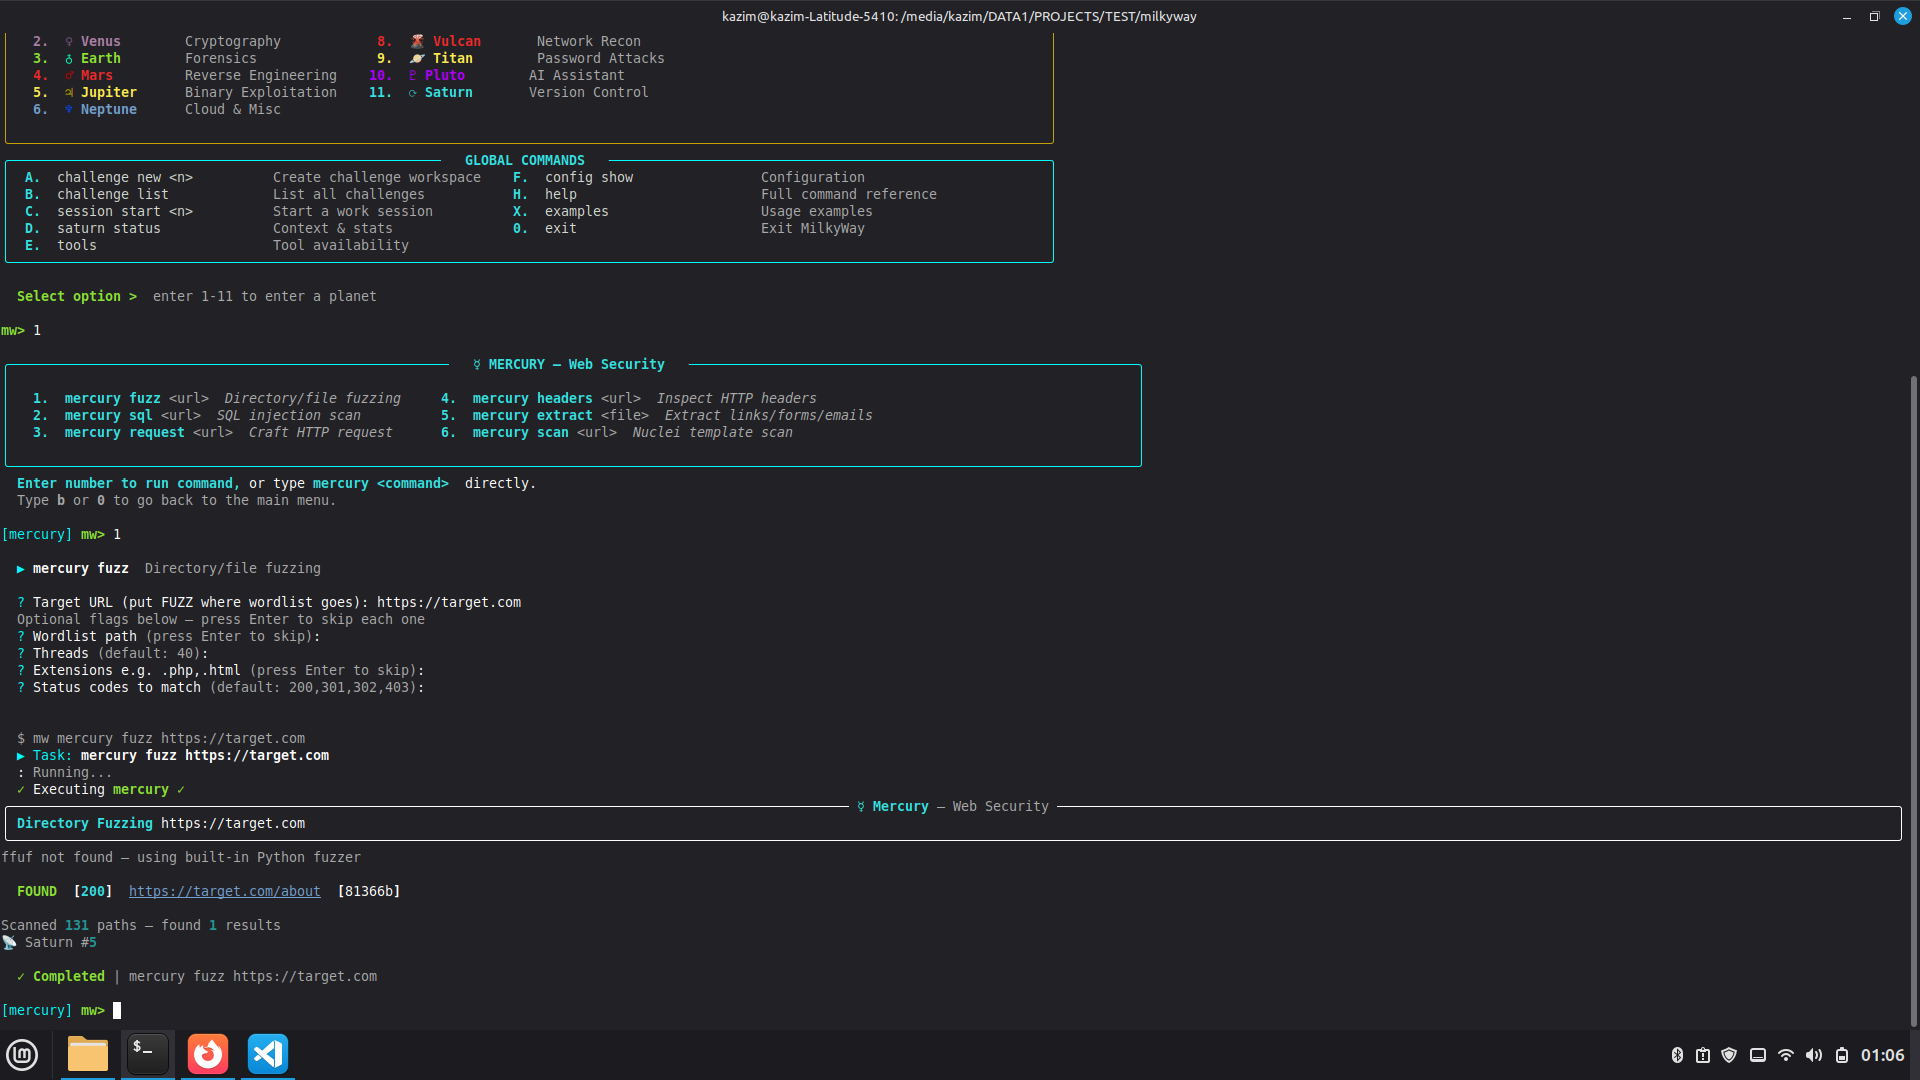Open the on-screen keyboard tray icon
The width and height of the screenshot is (1920, 1080).
(x=1758, y=1055)
